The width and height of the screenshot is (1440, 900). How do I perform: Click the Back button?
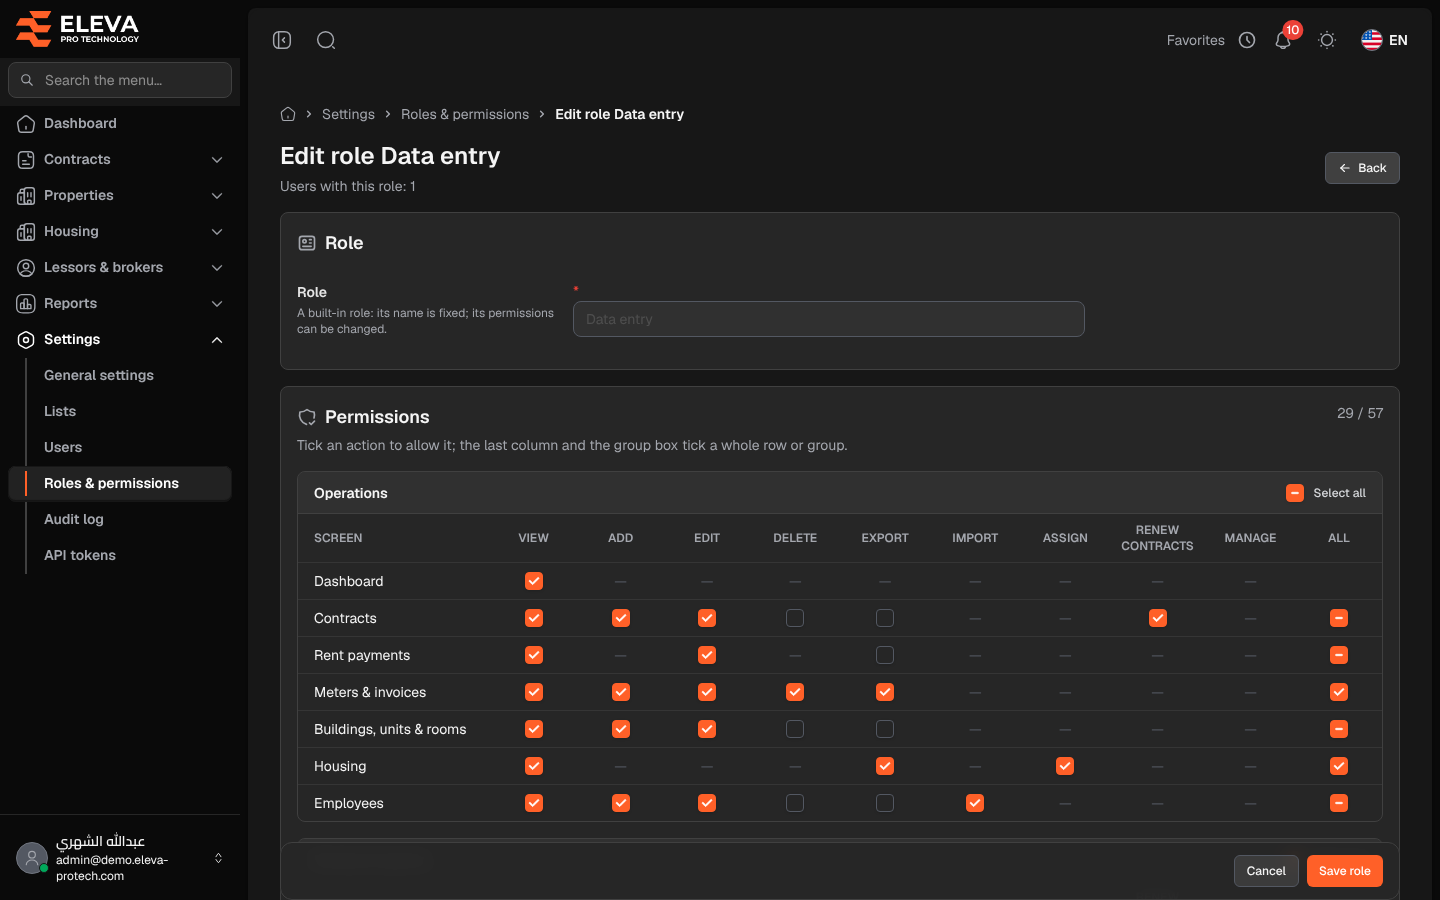(x=1362, y=168)
